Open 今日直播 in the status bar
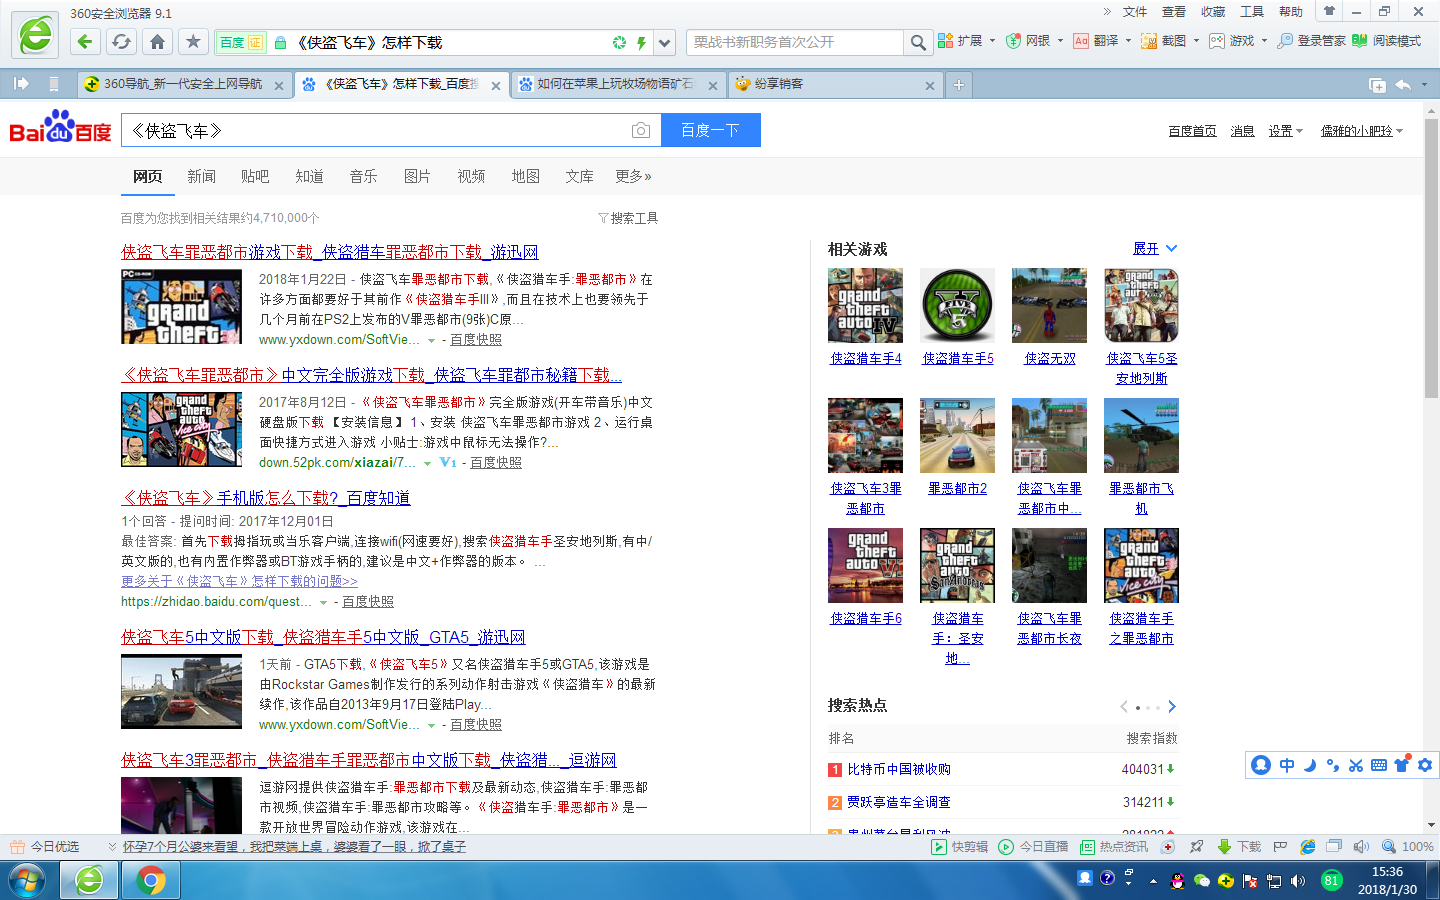1440x900 pixels. [x=1034, y=847]
